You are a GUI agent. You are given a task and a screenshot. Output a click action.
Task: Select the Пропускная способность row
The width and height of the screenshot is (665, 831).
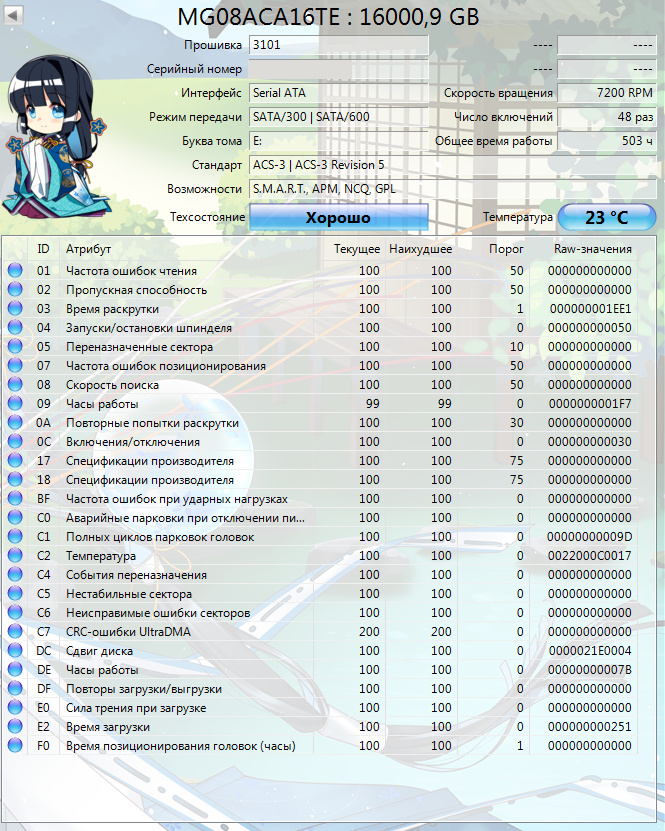[x=320, y=289]
